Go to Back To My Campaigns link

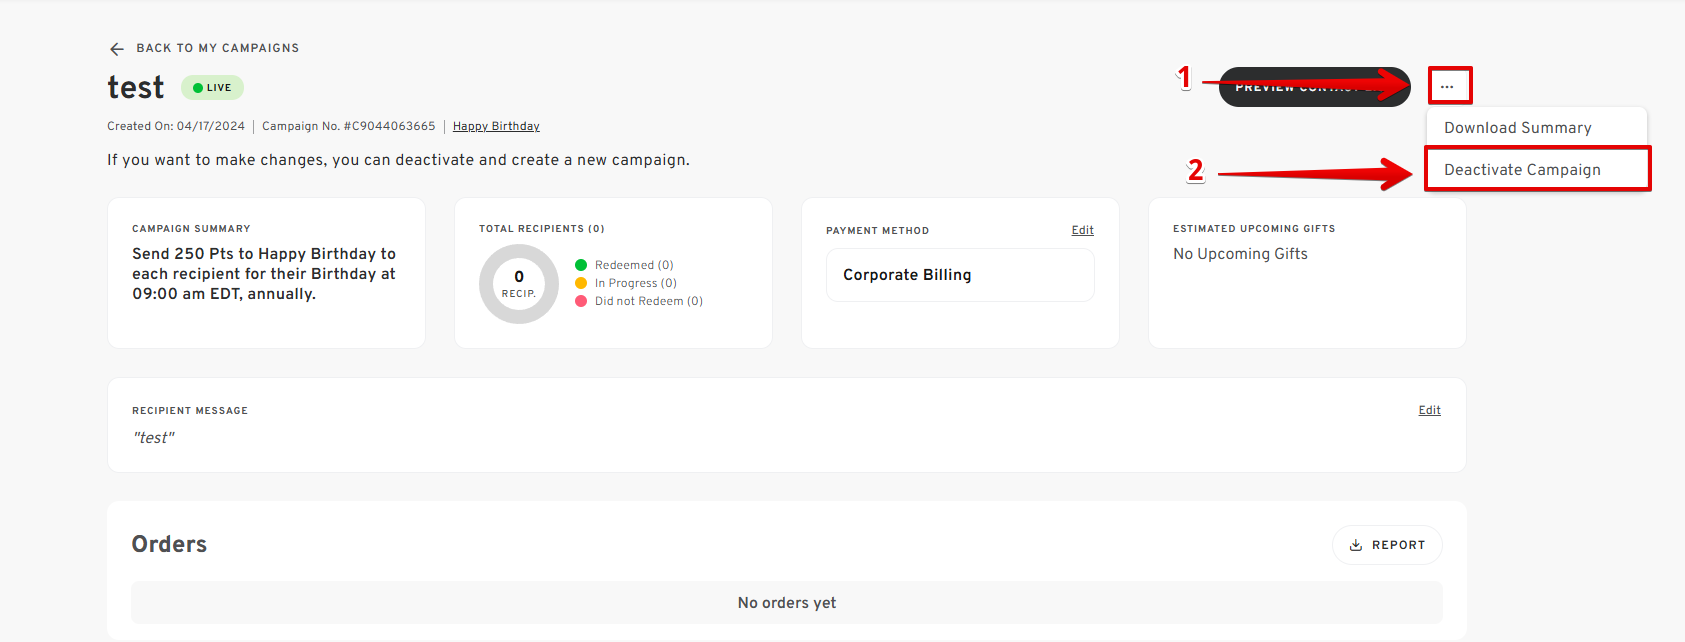coord(217,48)
